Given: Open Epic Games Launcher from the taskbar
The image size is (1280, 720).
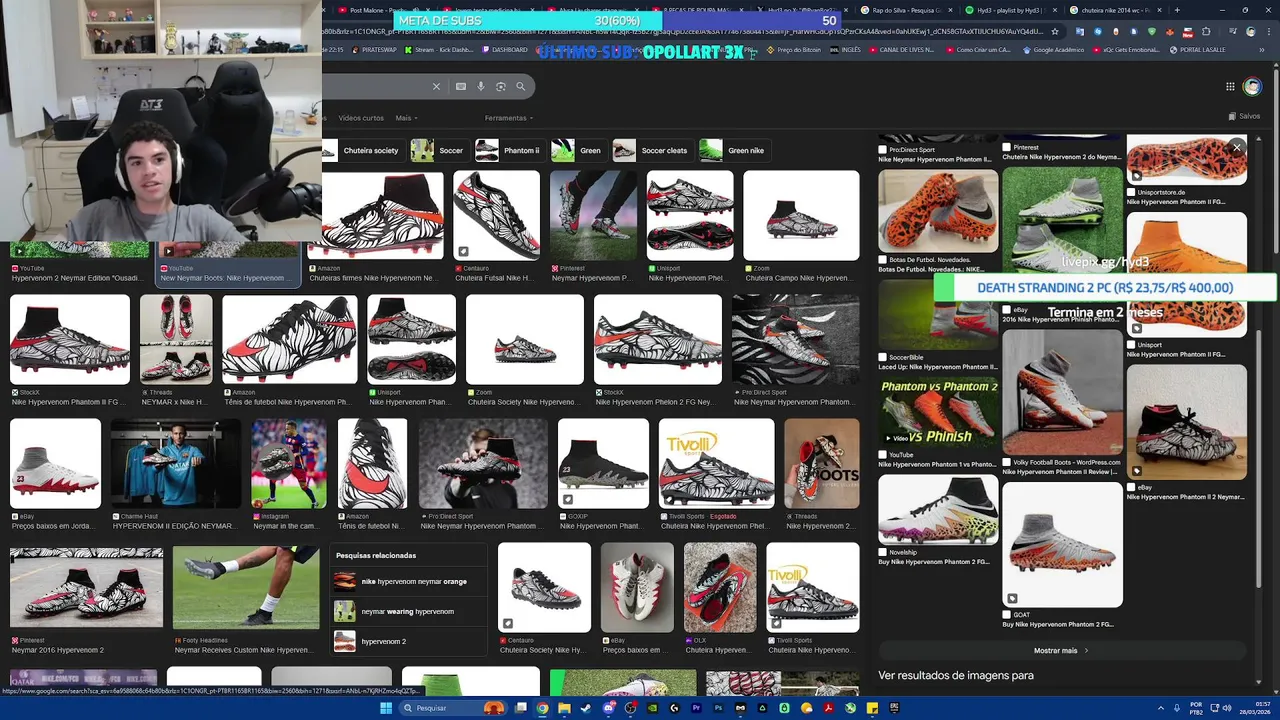Looking at the screenshot, I should [894, 708].
